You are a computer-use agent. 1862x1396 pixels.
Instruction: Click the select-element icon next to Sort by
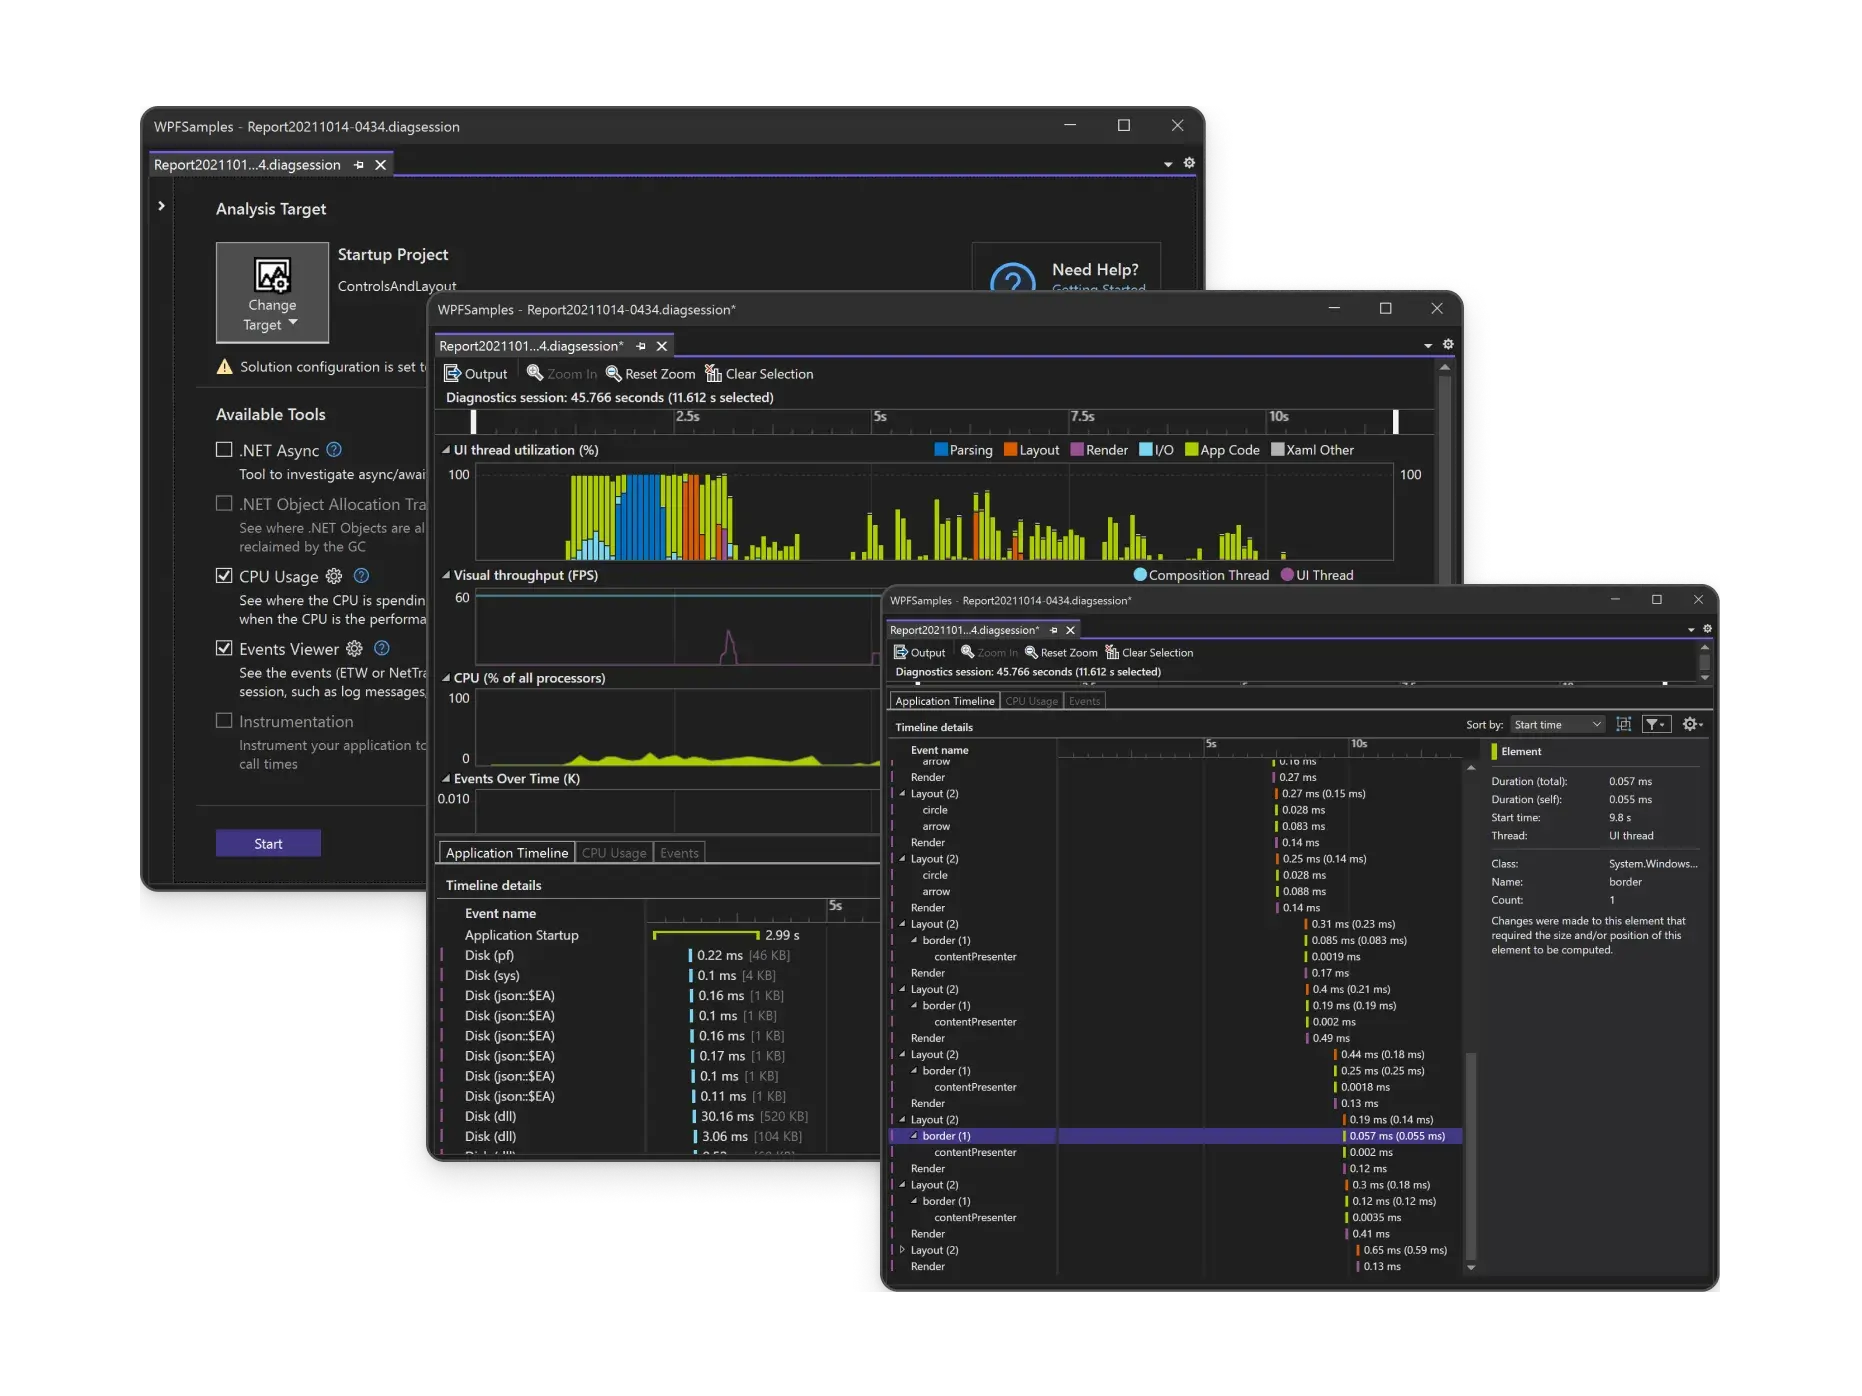click(1624, 724)
